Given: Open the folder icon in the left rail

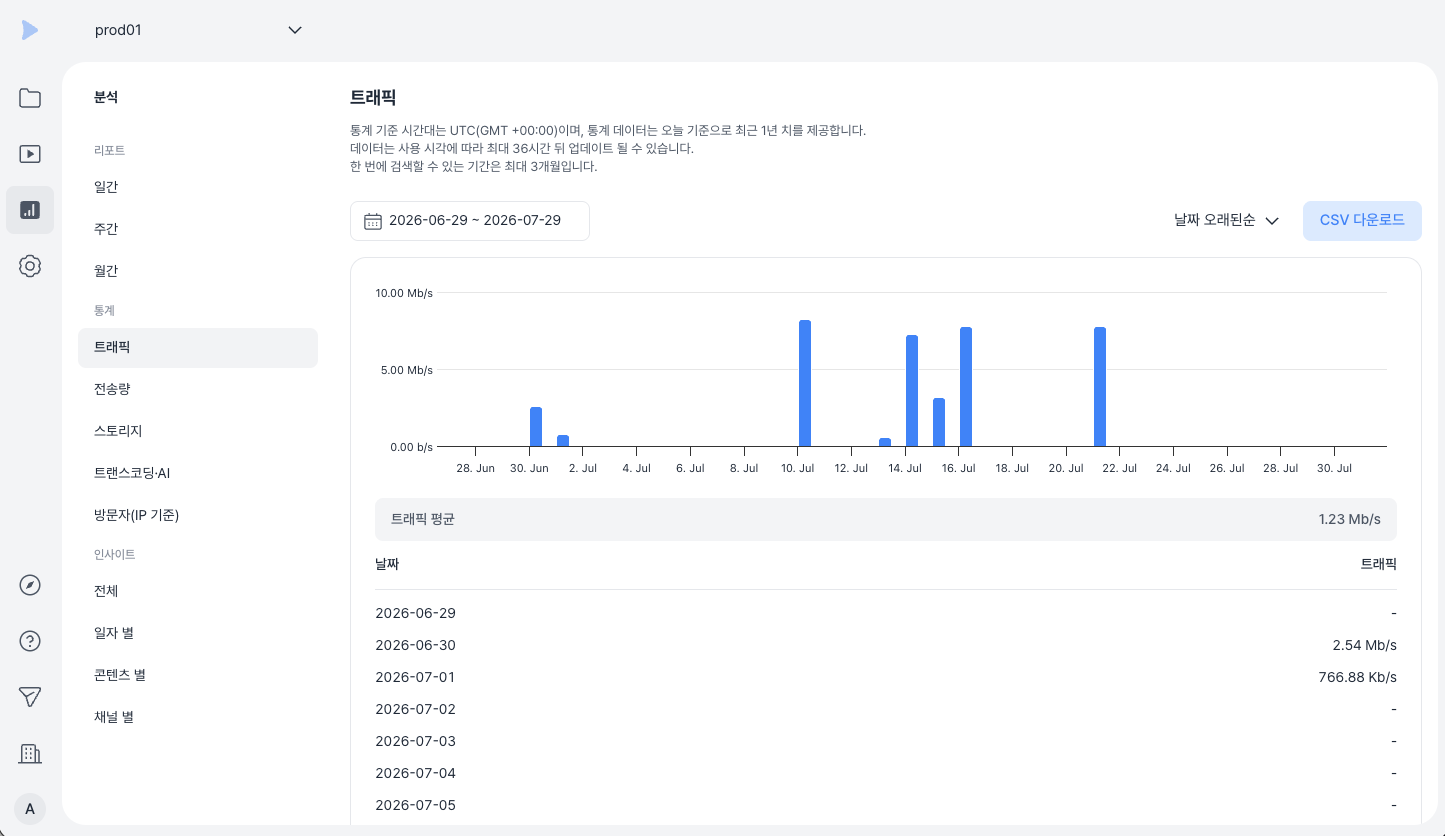Looking at the screenshot, I should 30,98.
